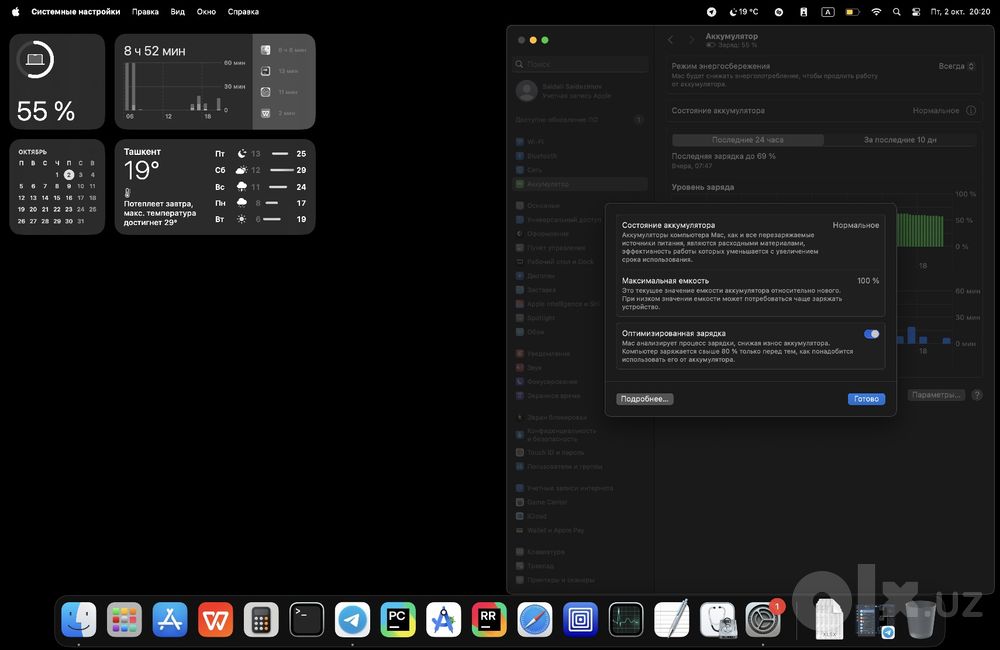Open the XLSX file in the Dock
The image size is (1000, 650).
coord(829,619)
